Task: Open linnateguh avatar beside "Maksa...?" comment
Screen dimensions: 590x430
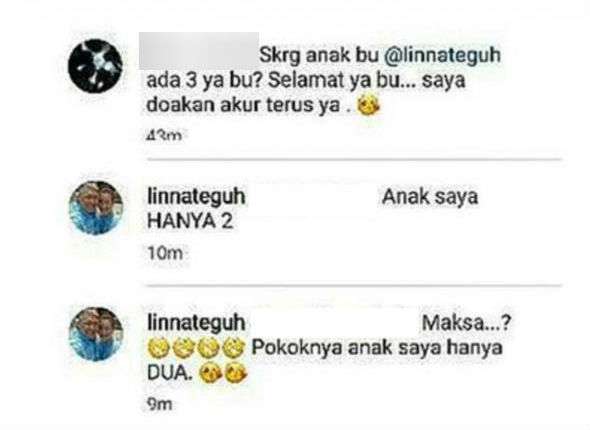Action: (96, 334)
